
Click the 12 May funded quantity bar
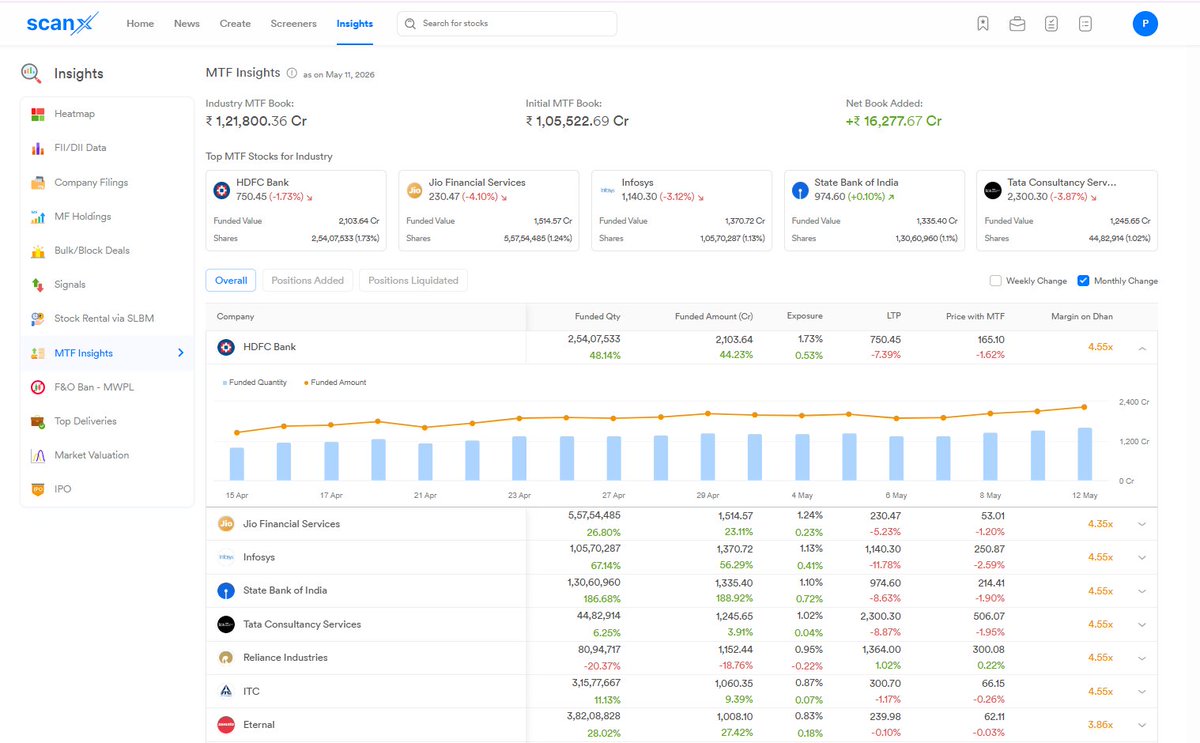pos(1084,454)
